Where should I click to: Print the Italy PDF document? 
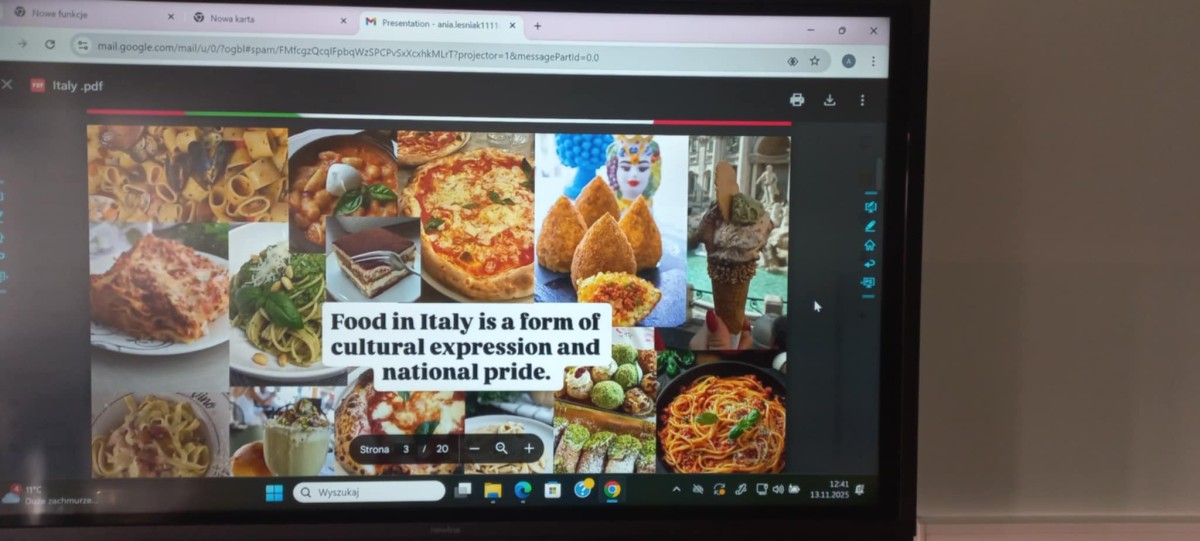pos(796,100)
